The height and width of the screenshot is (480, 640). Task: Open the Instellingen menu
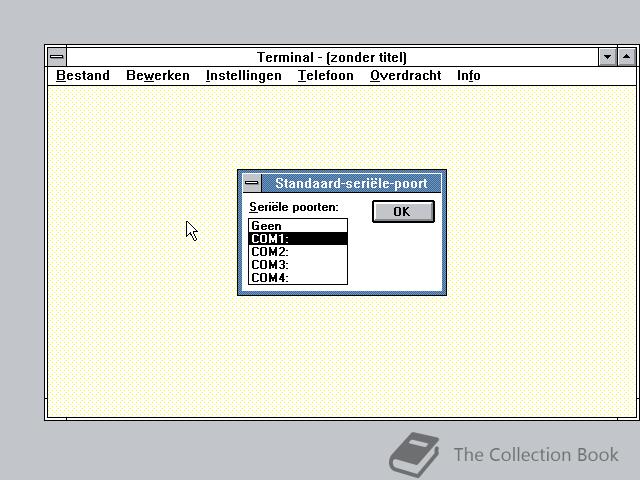pos(244,76)
